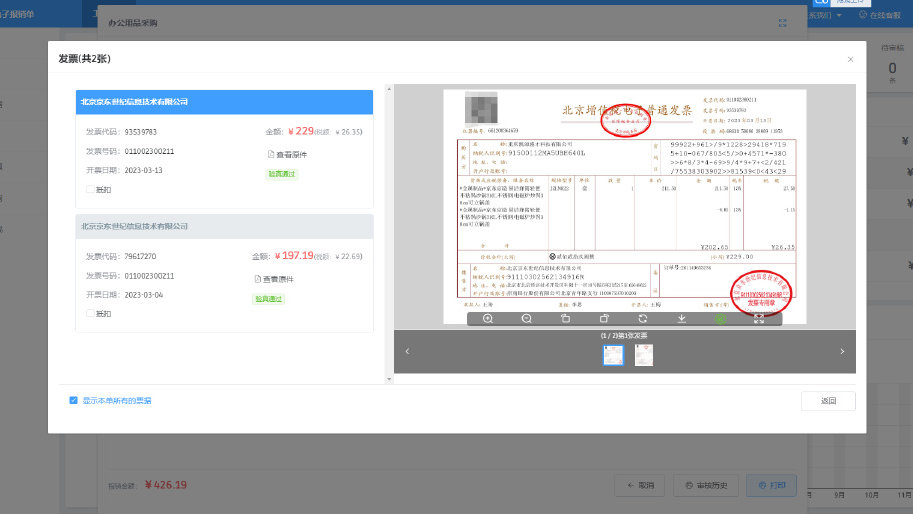
Task: Click invoice code 79617270
Action: coord(140,256)
